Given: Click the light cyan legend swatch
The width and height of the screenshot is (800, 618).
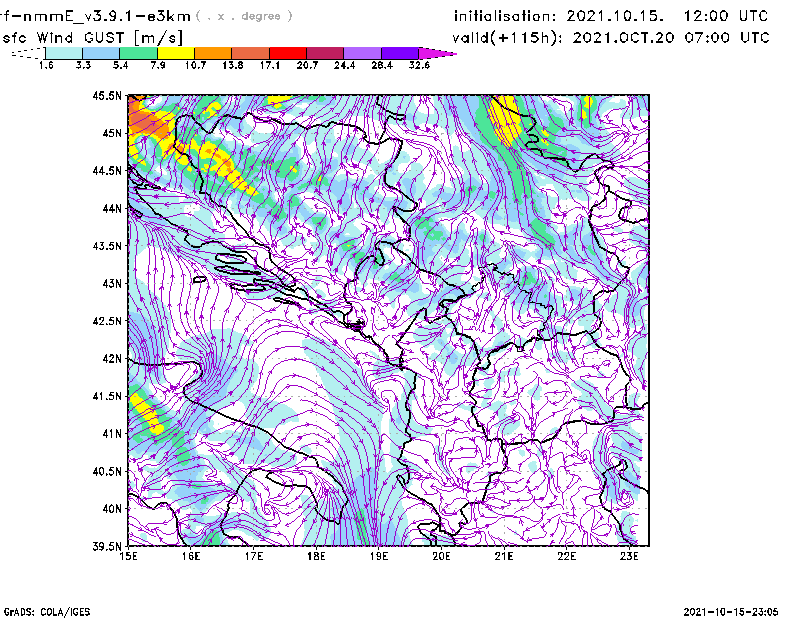Looking at the screenshot, I should [x=64, y=53].
